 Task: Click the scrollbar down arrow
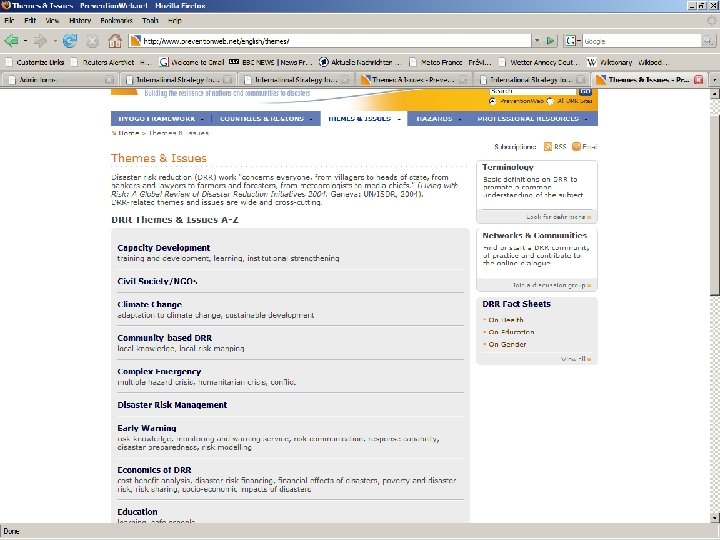[x=714, y=518]
